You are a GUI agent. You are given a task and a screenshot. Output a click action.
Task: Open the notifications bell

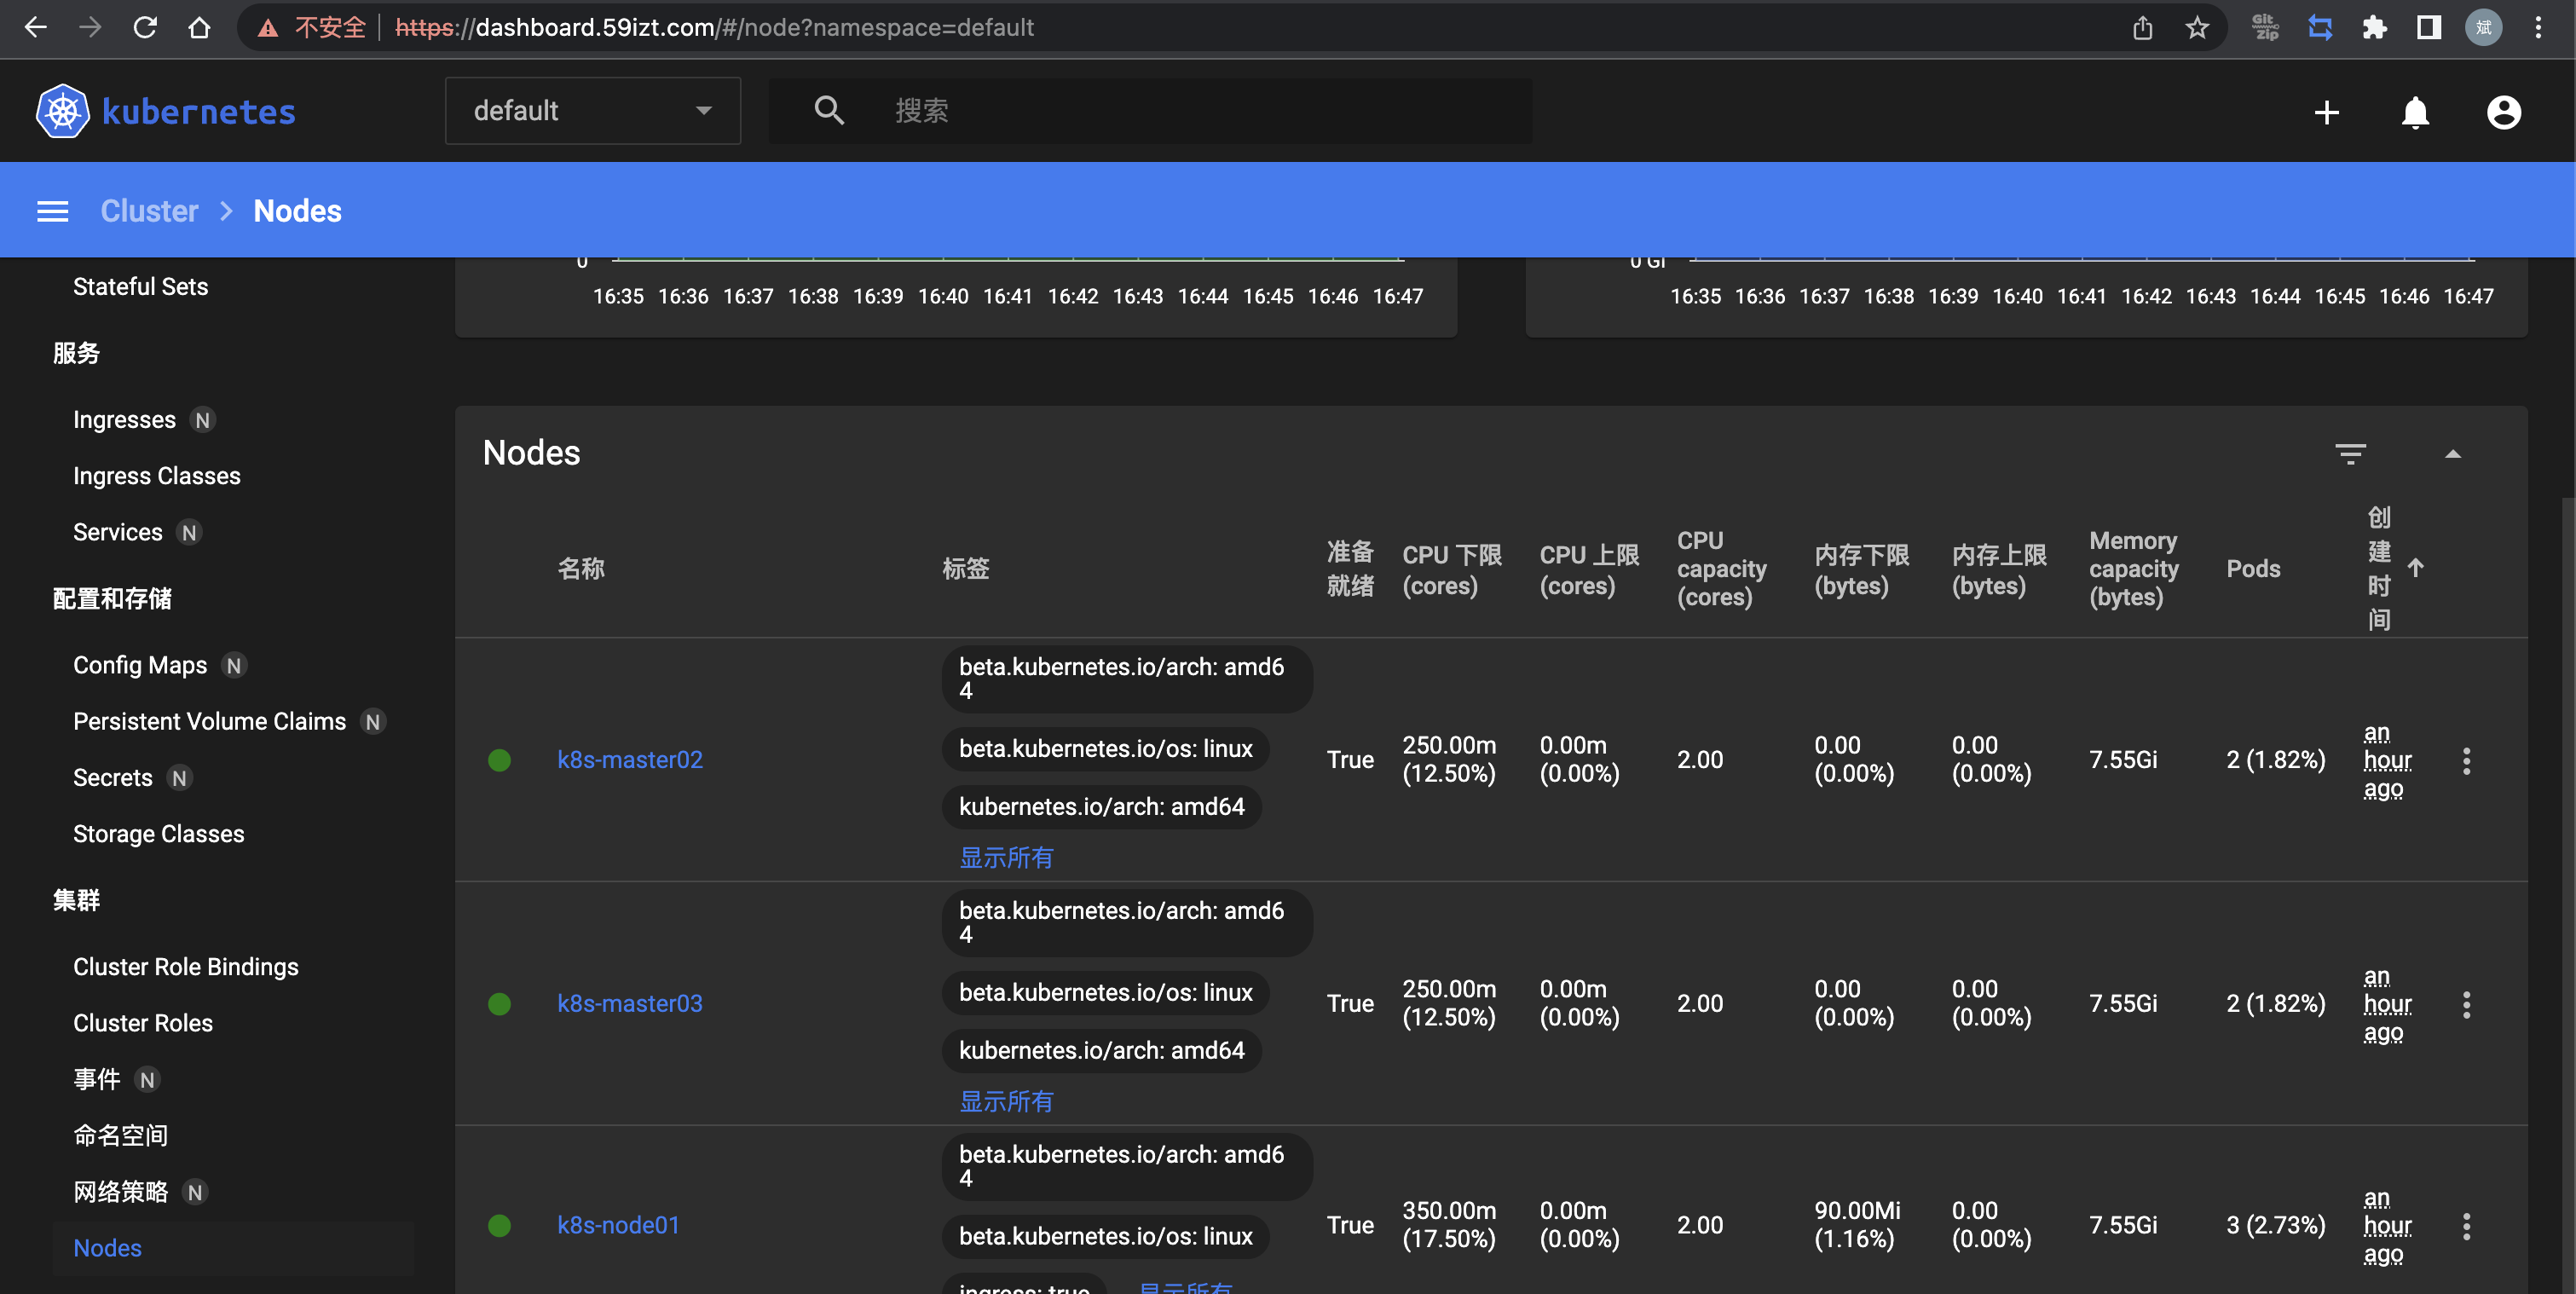2415,112
